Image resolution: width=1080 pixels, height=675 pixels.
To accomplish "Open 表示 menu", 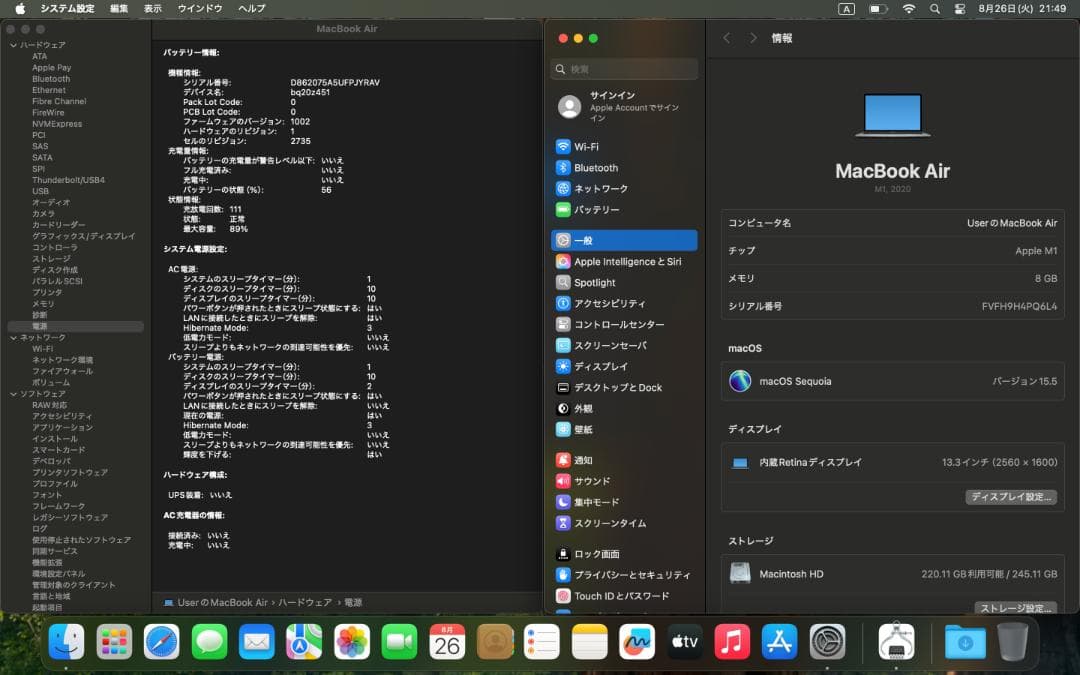I will (152, 8).
